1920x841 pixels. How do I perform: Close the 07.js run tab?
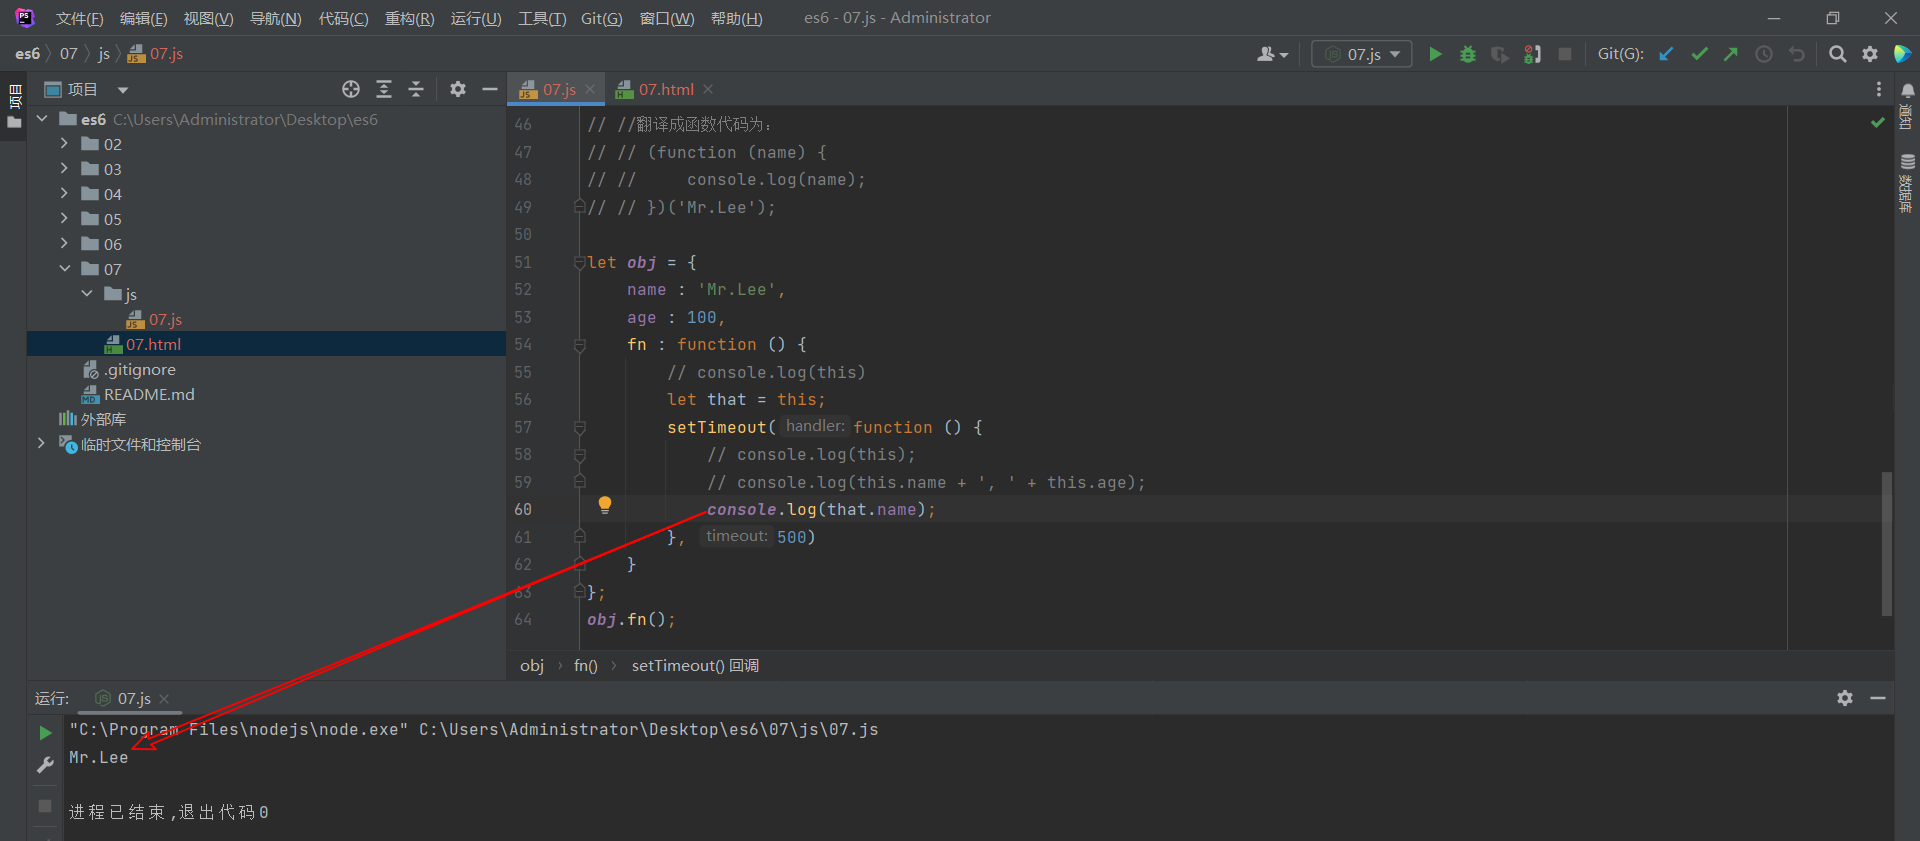click(164, 698)
